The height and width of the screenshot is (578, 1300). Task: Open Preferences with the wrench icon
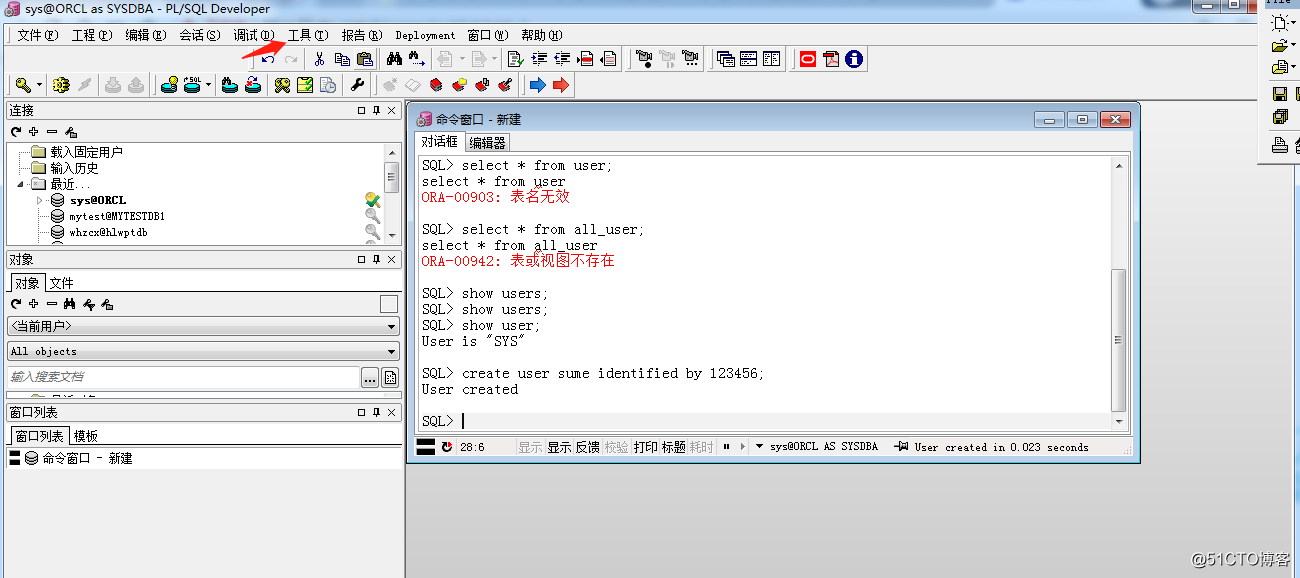[x=357, y=85]
